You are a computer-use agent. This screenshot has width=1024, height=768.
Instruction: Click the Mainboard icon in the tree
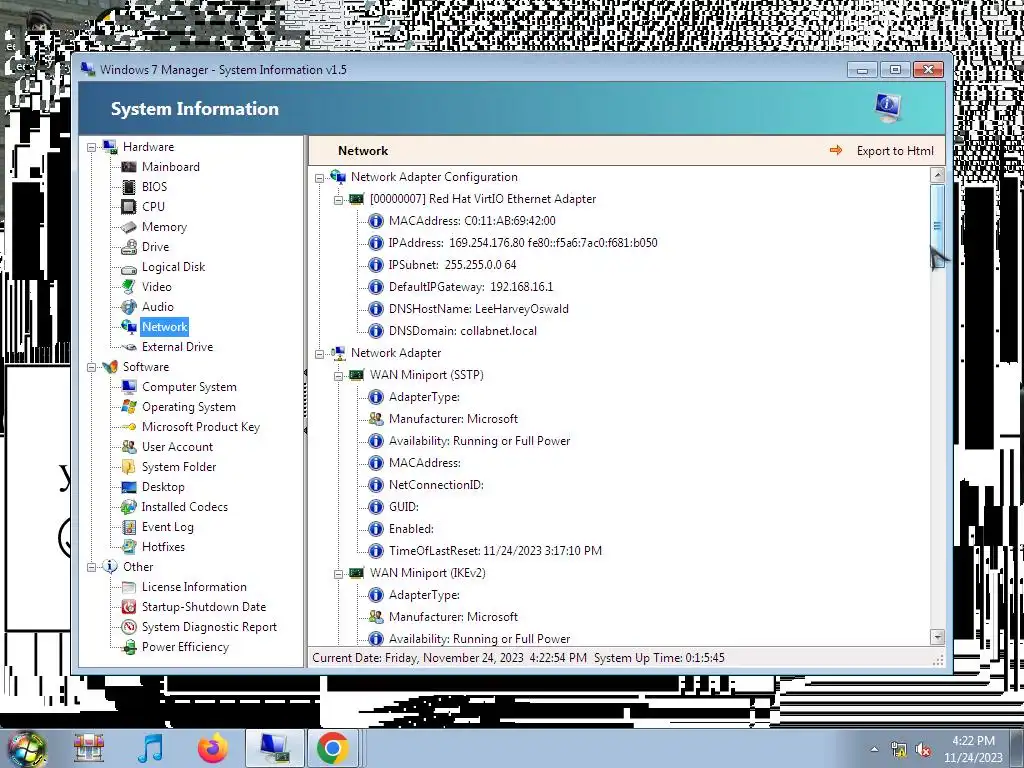(x=129, y=167)
